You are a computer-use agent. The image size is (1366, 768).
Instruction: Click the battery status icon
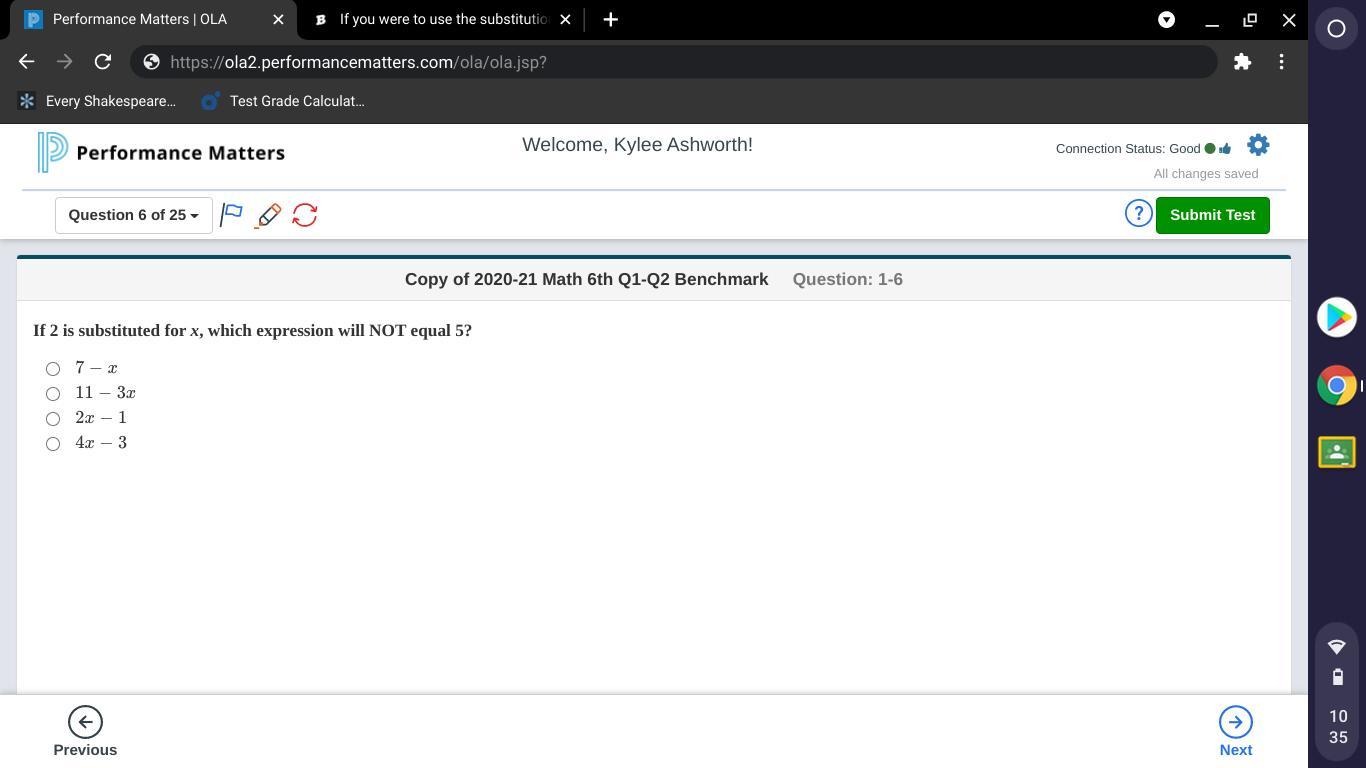[1337, 677]
